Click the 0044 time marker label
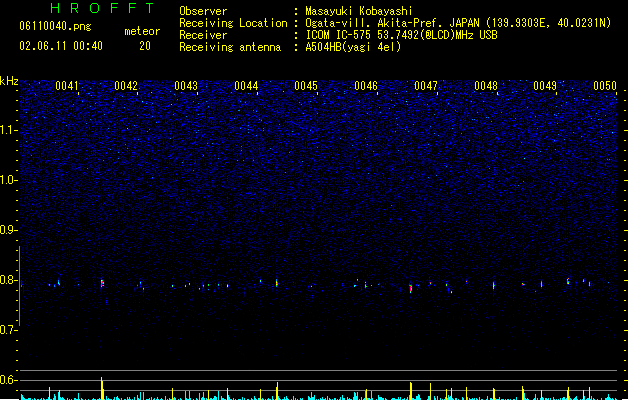 point(246,86)
